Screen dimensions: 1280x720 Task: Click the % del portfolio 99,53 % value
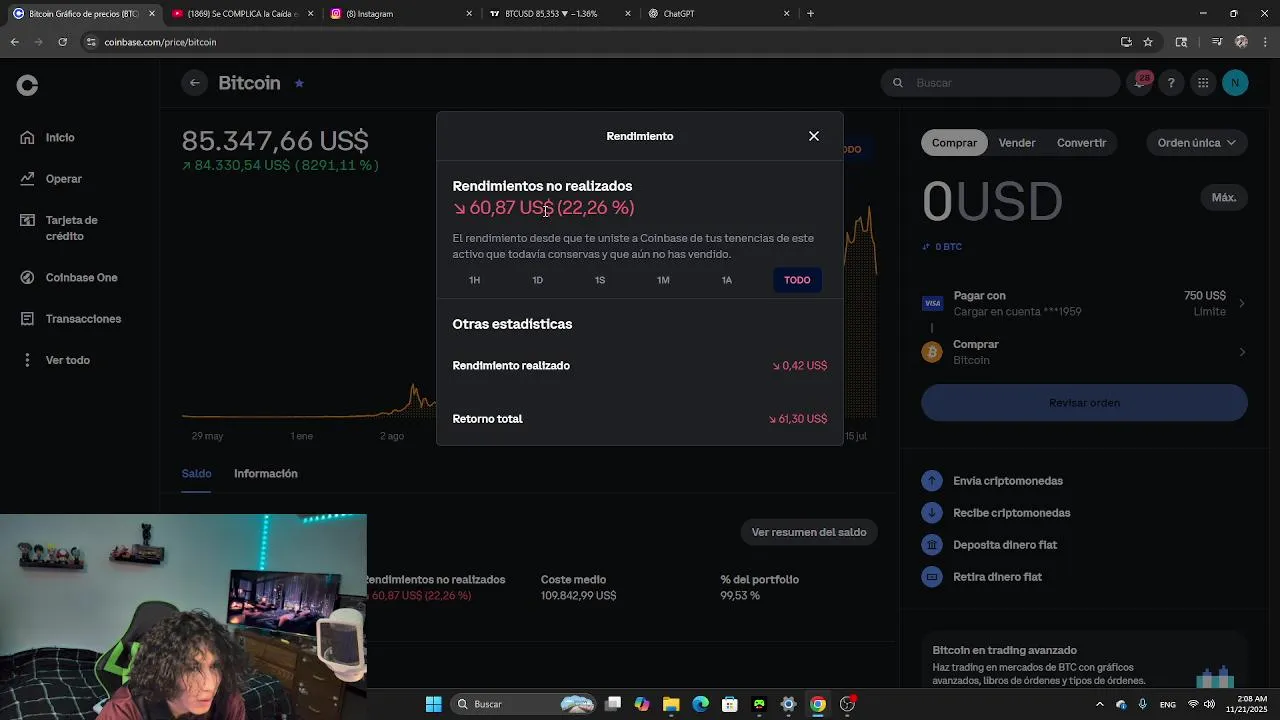pyautogui.click(x=740, y=596)
